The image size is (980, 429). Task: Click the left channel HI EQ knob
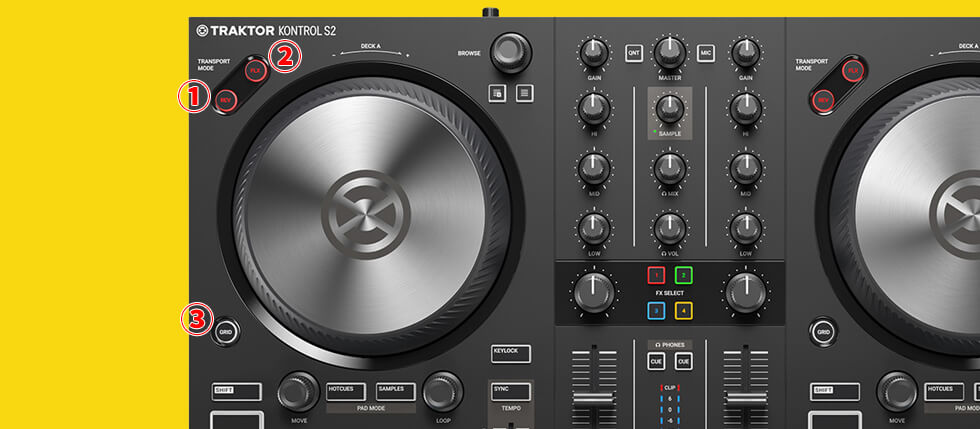tap(594, 109)
